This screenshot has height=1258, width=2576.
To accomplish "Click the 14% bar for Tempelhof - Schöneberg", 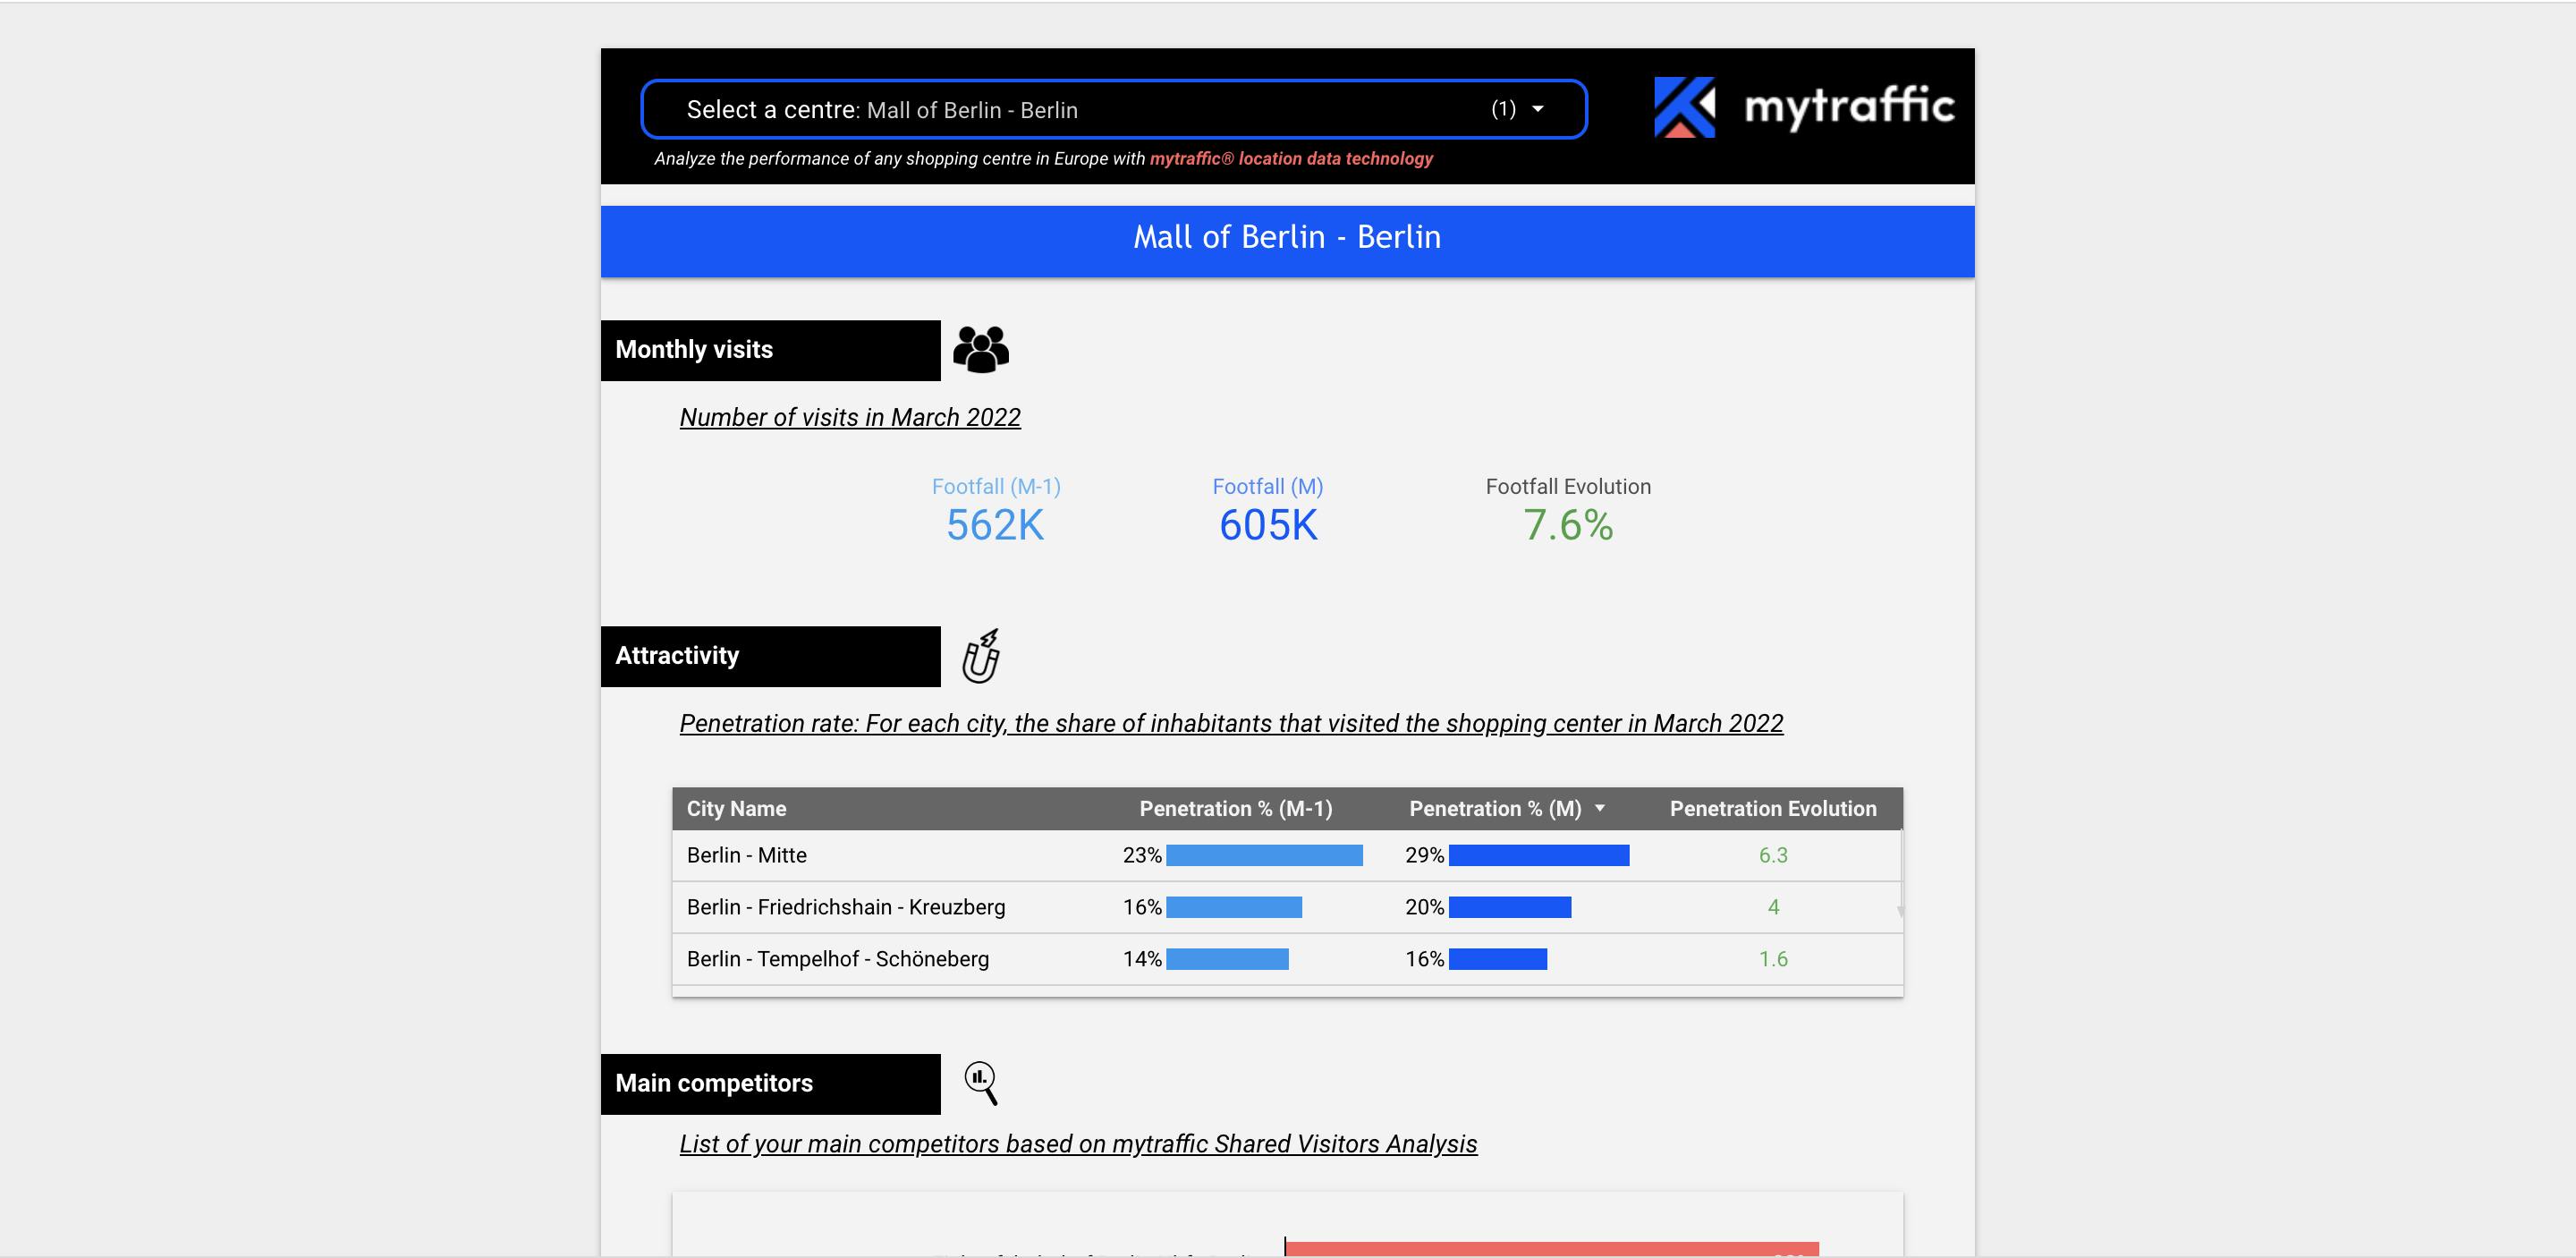I will point(1227,959).
